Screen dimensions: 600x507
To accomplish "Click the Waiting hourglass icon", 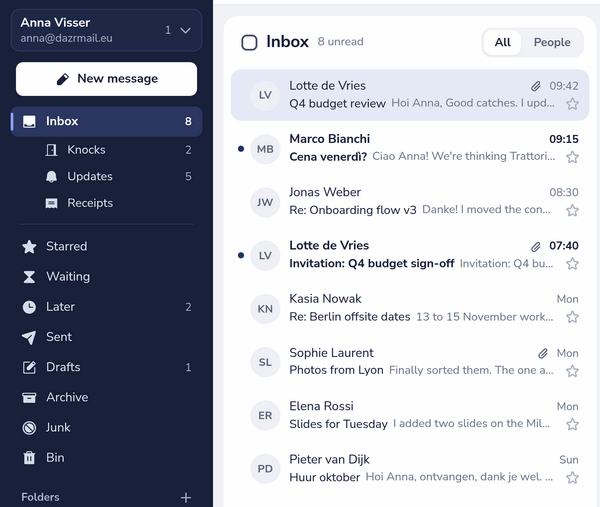I will (x=29, y=277).
